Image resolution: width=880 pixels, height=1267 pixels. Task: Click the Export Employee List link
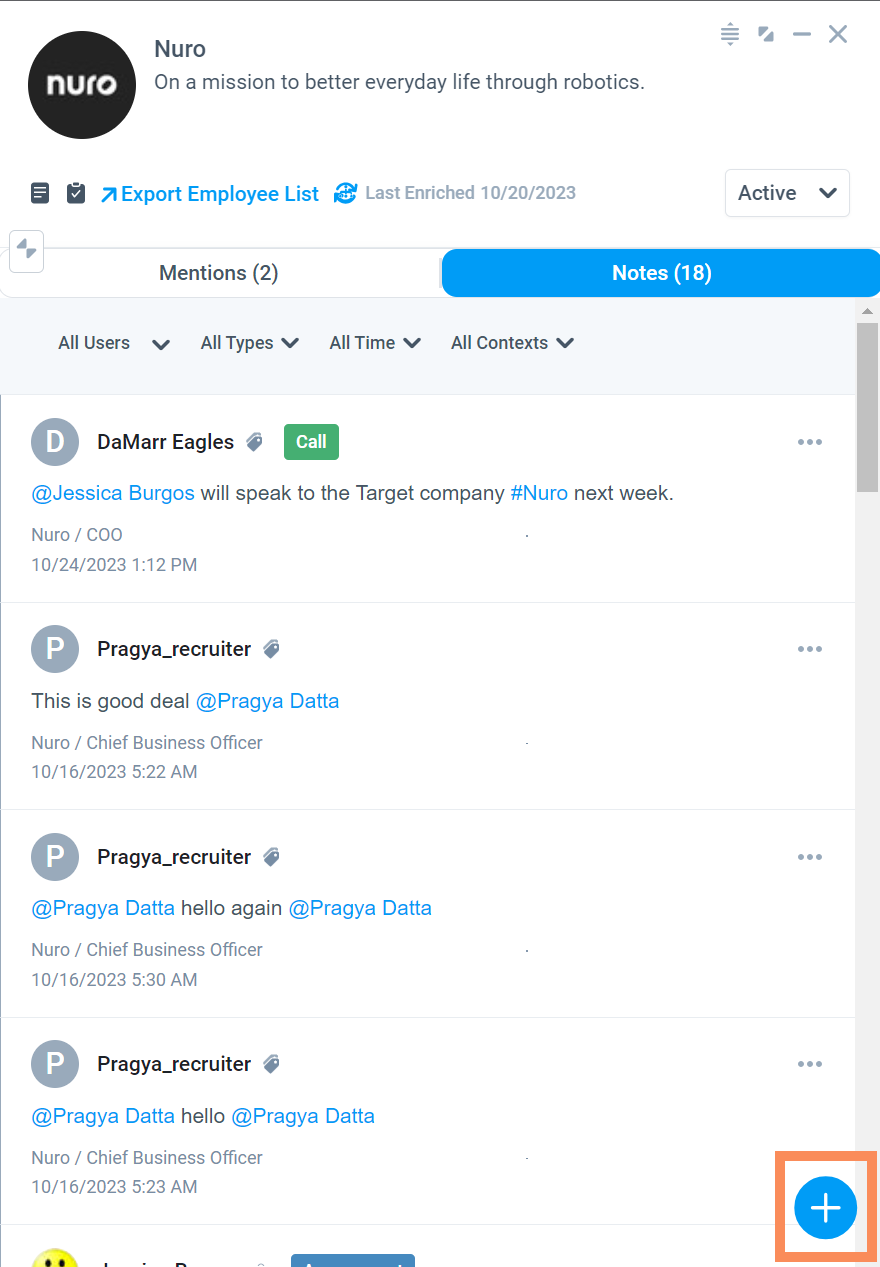[209, 194]
